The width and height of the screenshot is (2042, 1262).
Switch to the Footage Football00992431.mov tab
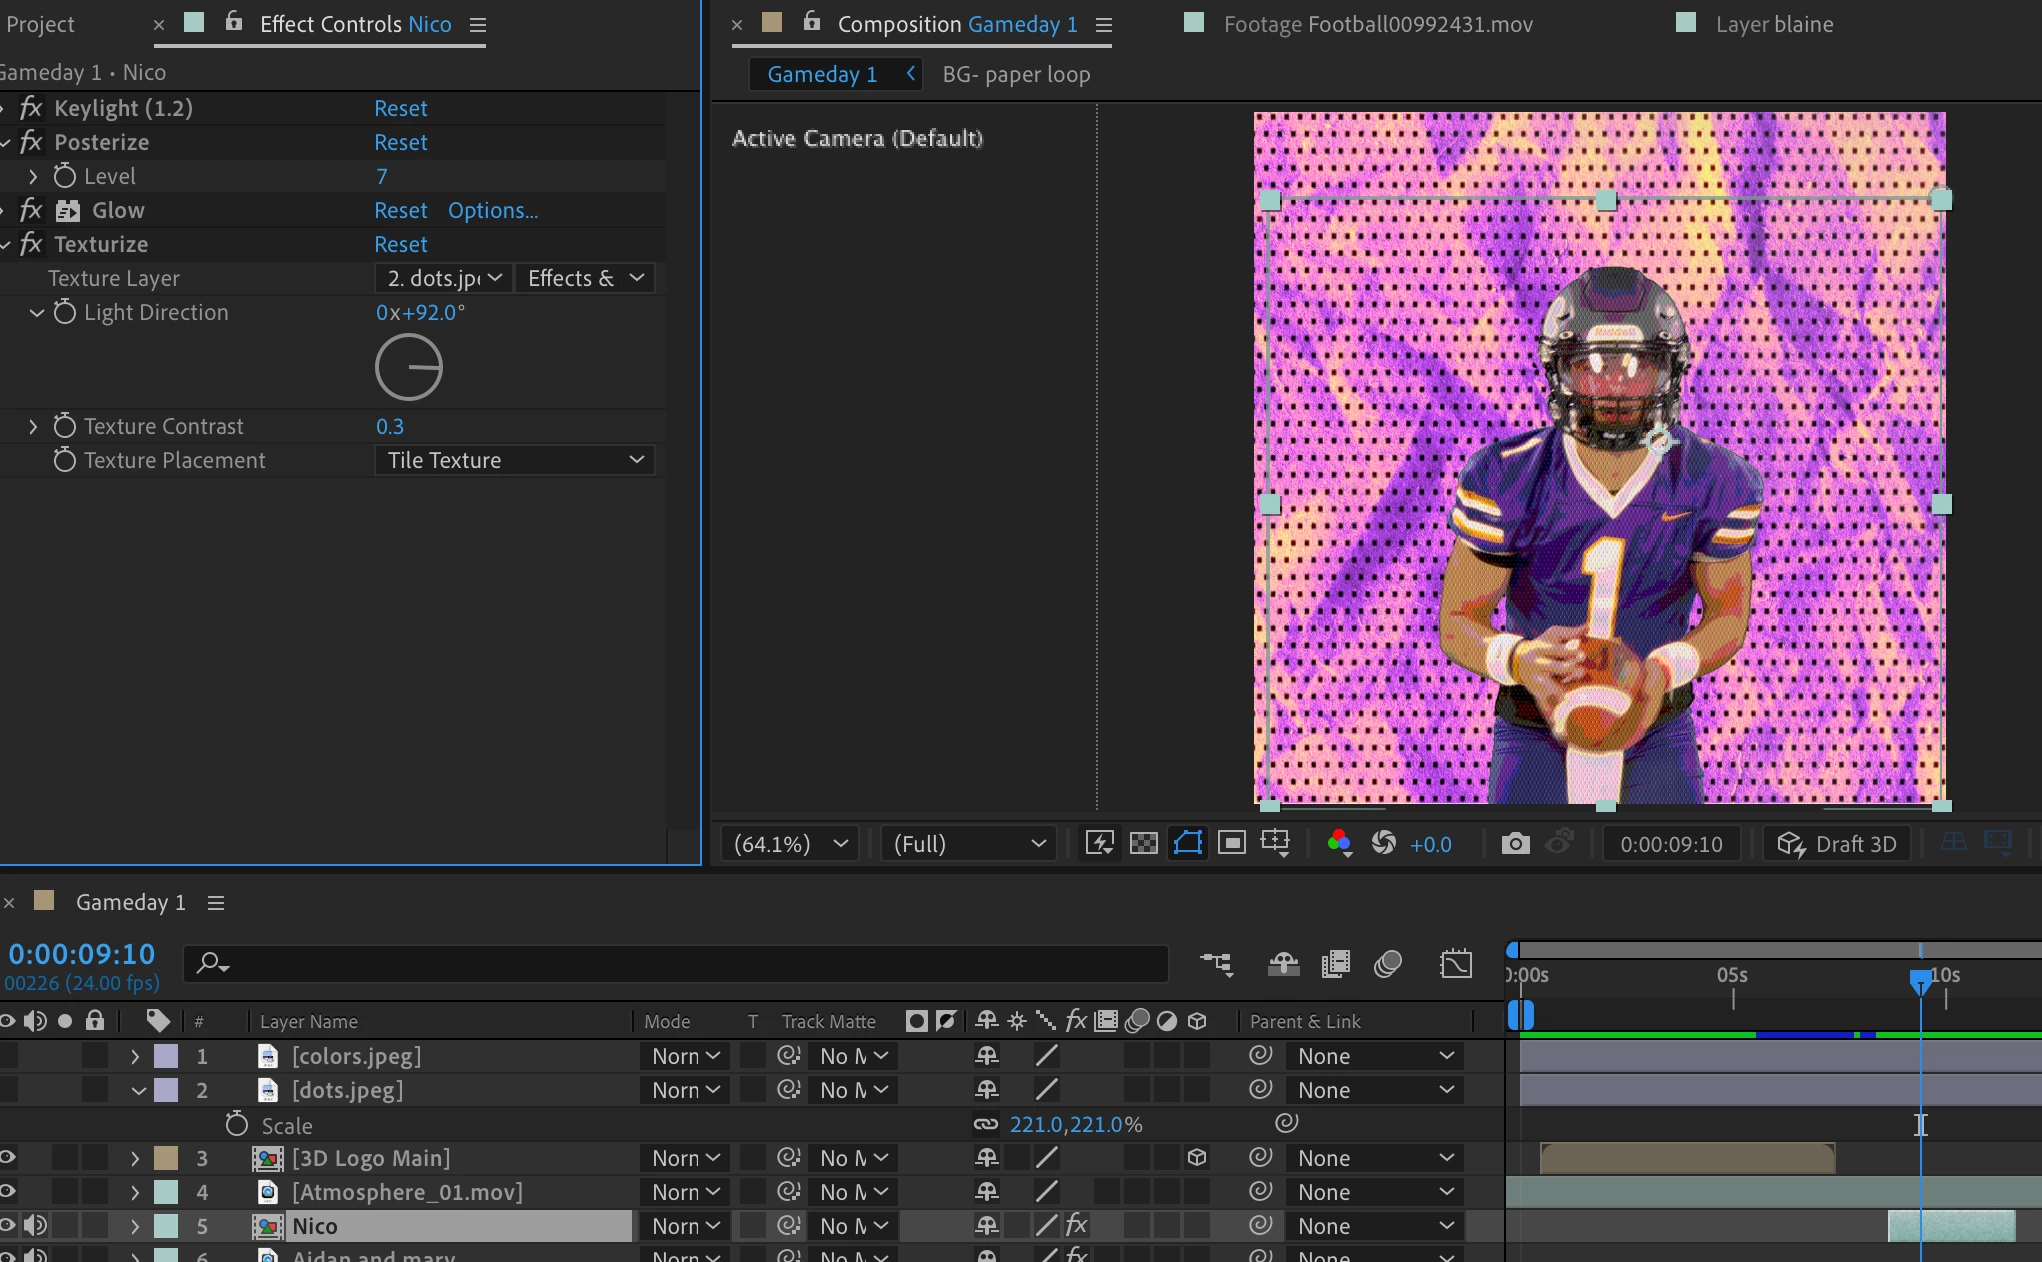pyautogui.click(x=1377, y=24)
